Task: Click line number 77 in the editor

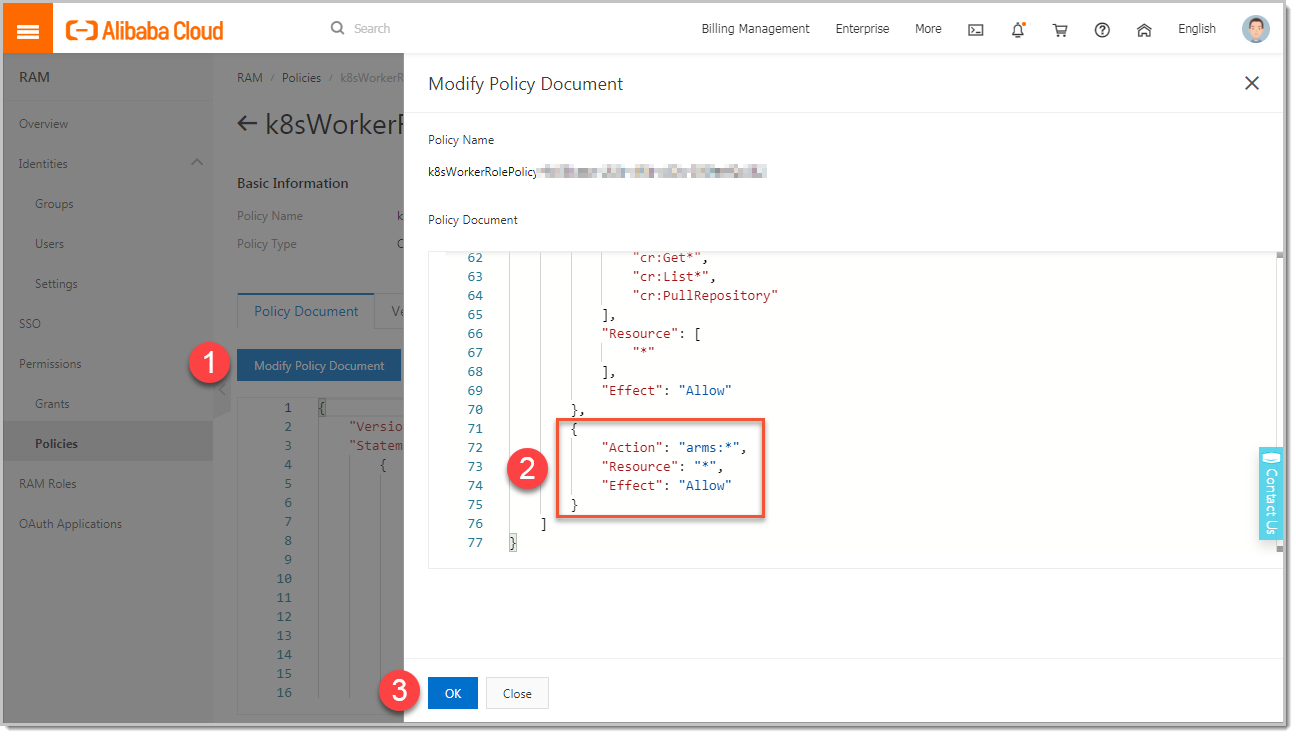Action: click(x=474, y=542)
